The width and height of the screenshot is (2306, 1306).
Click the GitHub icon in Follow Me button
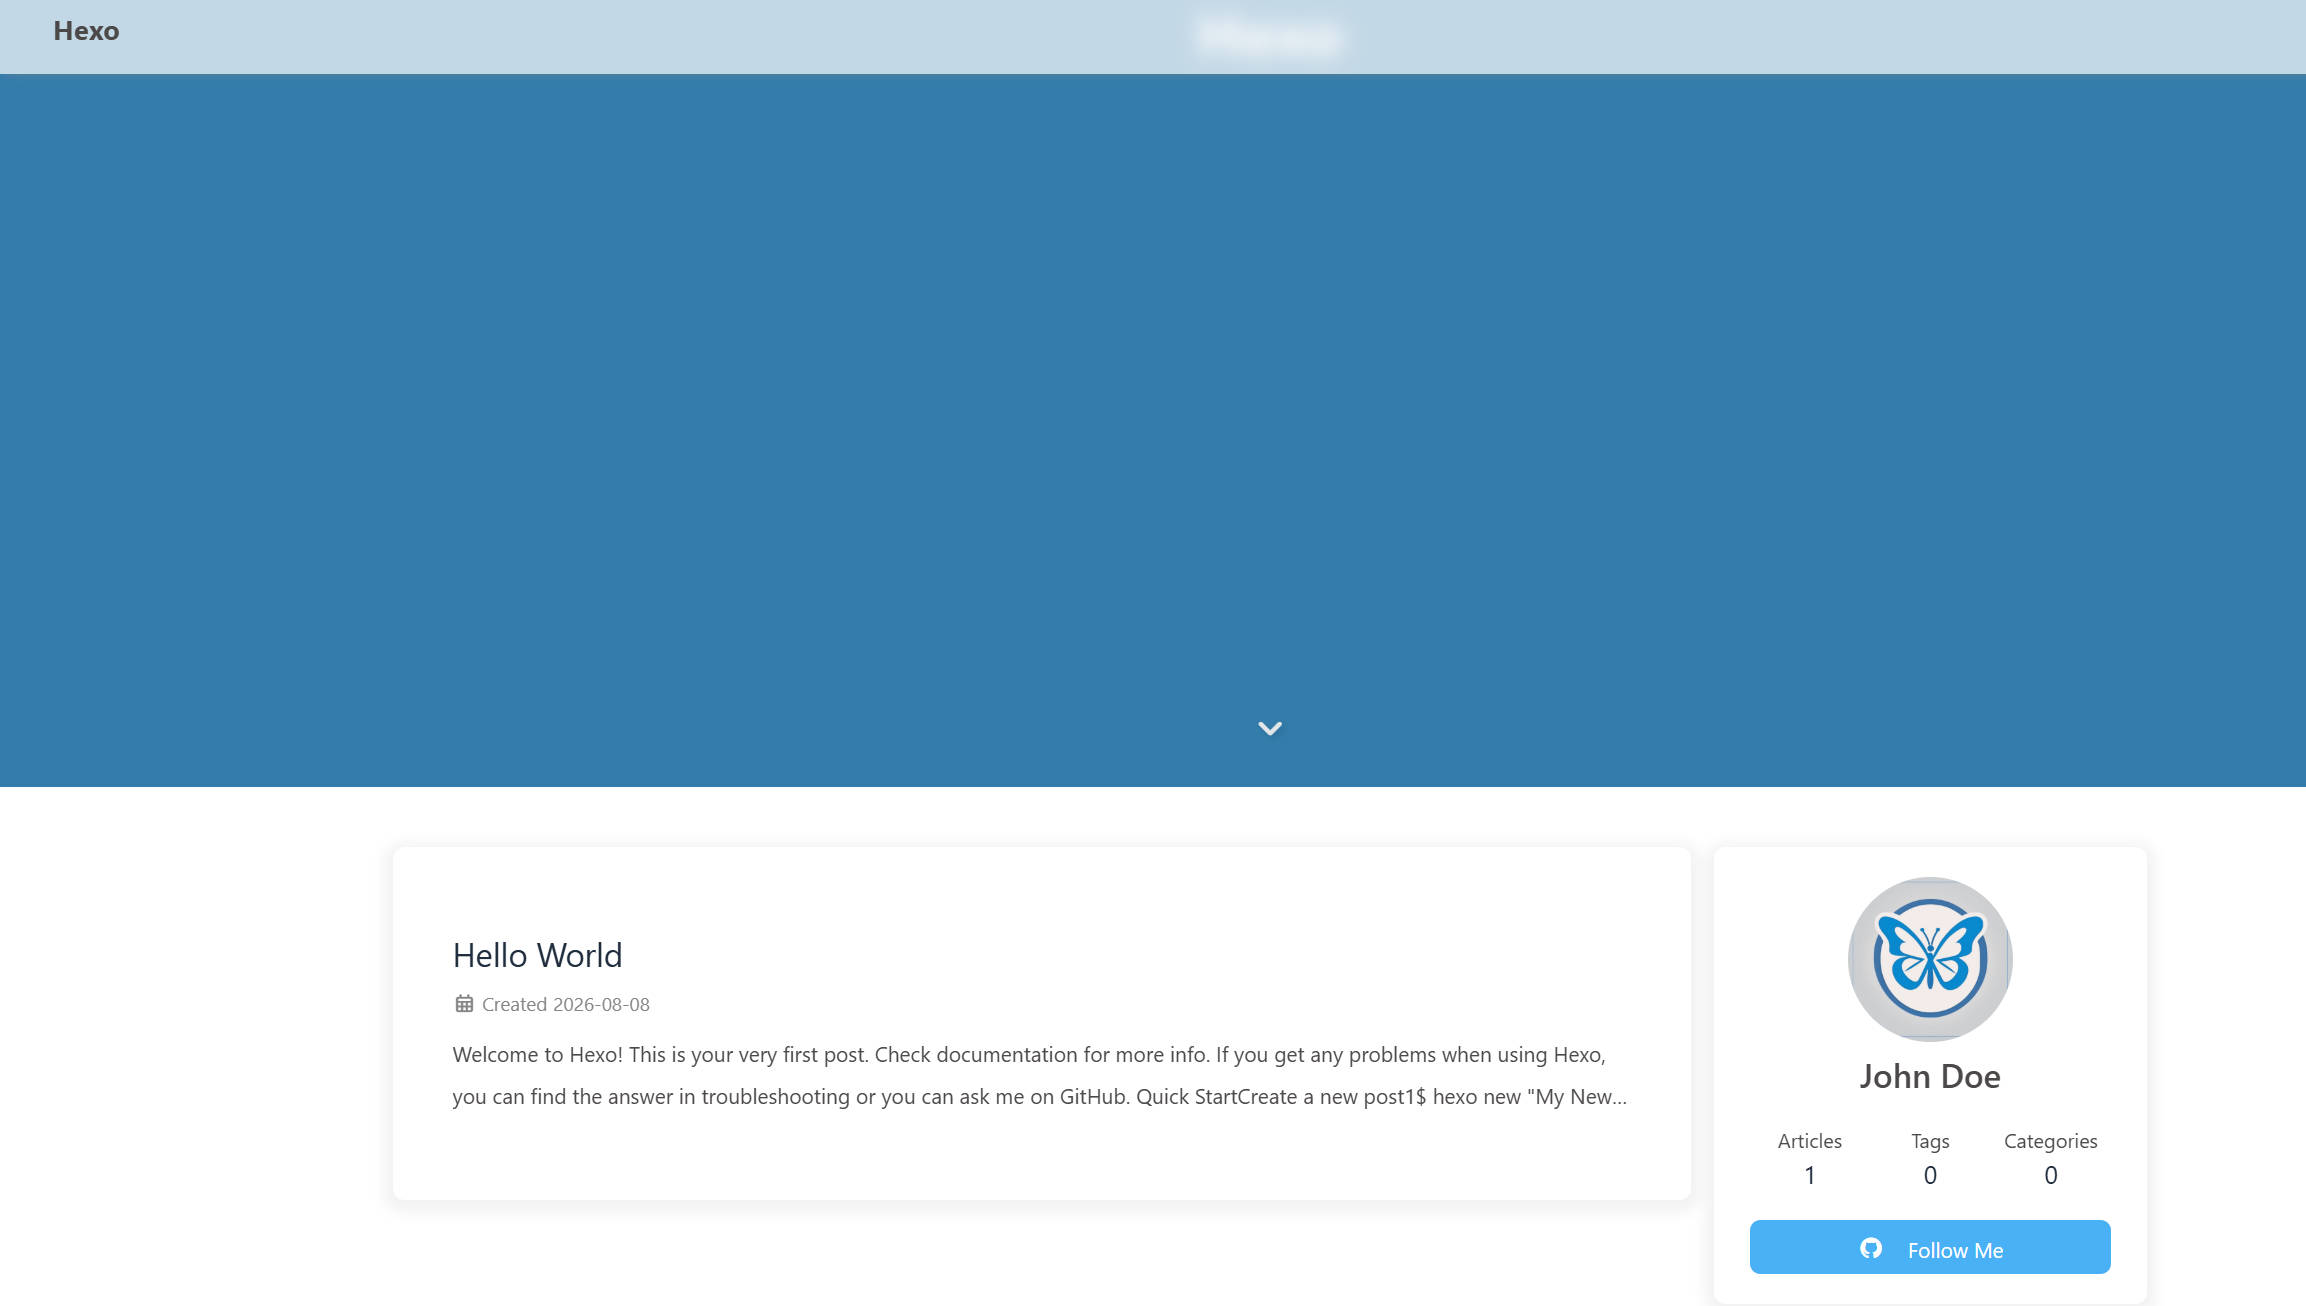click(1870, 1248)
